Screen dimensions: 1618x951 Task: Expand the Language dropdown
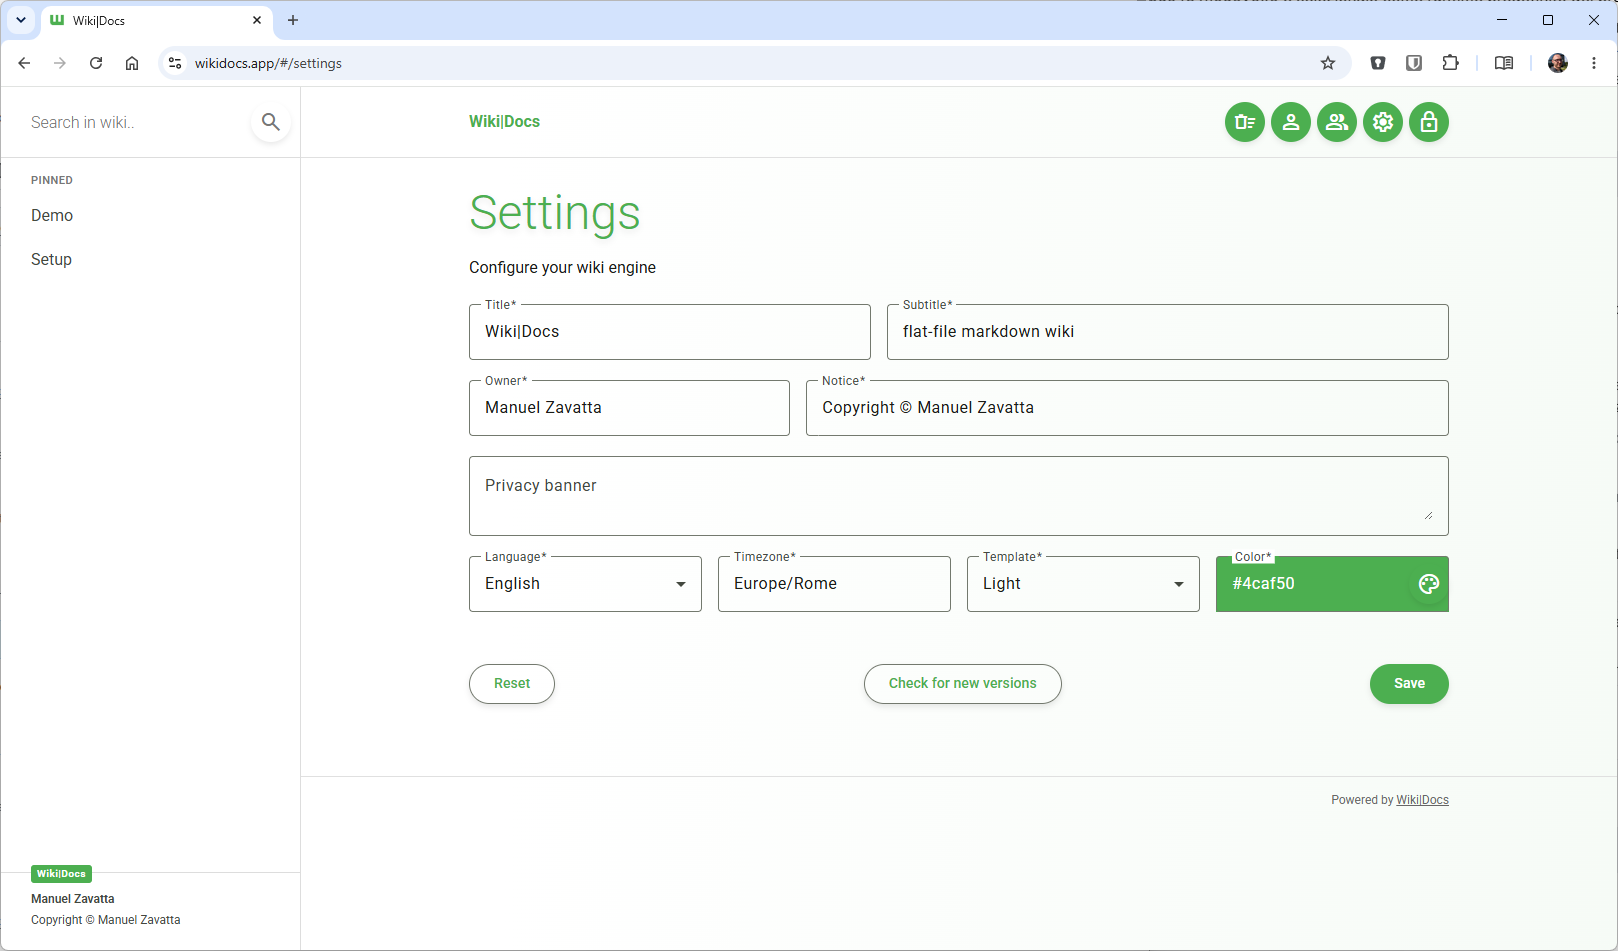pos(585,584)
